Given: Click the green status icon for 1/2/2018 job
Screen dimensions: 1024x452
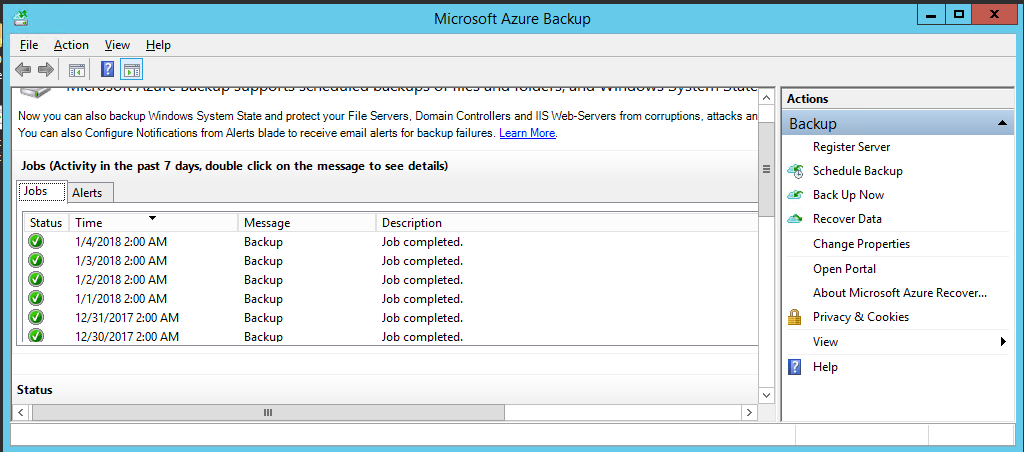Looking at the screenshot, I should [x=36, y=279].
